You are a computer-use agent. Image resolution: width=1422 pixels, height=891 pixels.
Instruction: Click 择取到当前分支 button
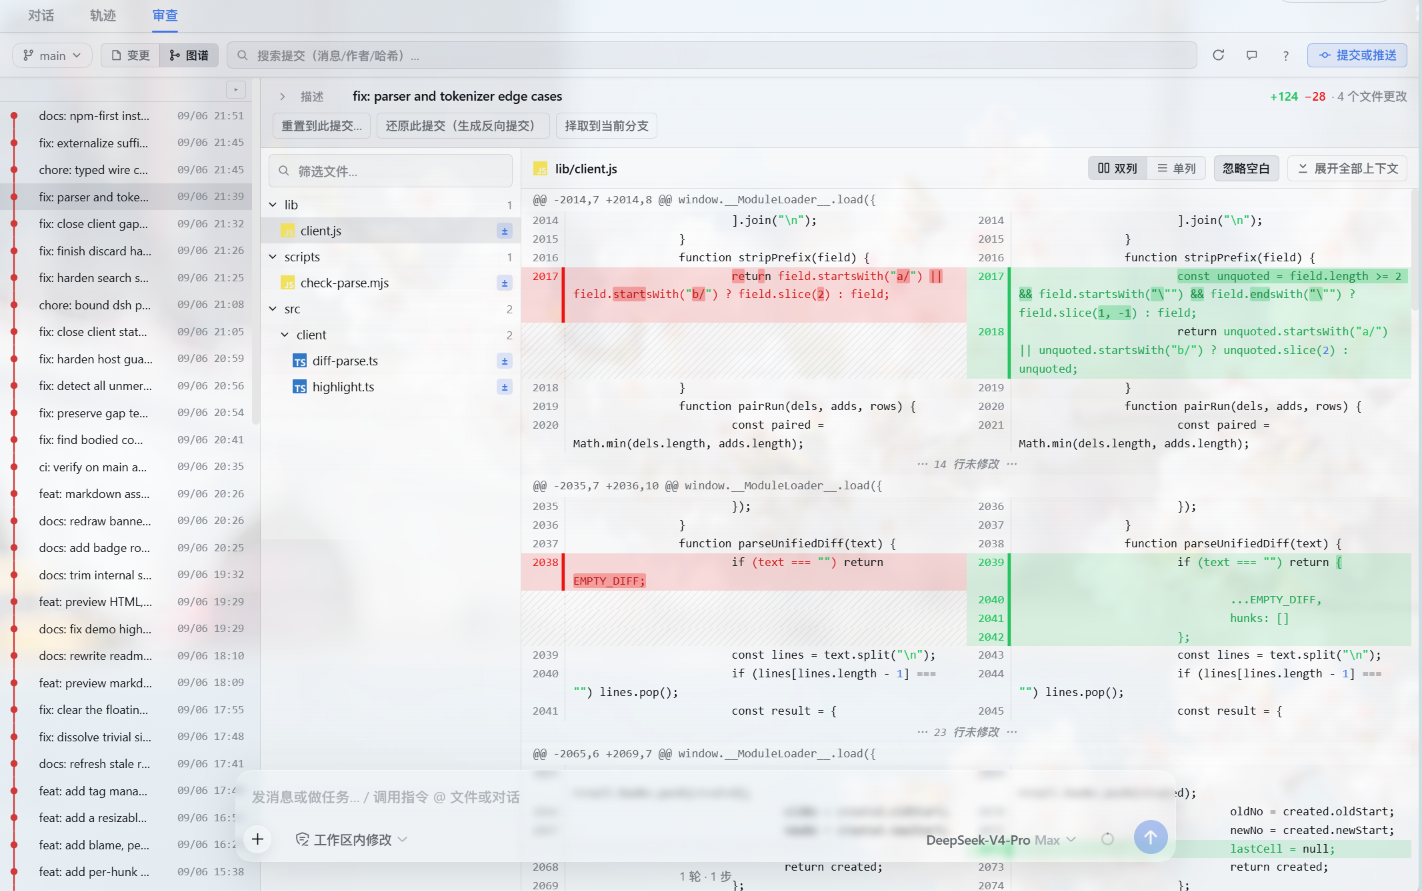click(x=607, y=126)
